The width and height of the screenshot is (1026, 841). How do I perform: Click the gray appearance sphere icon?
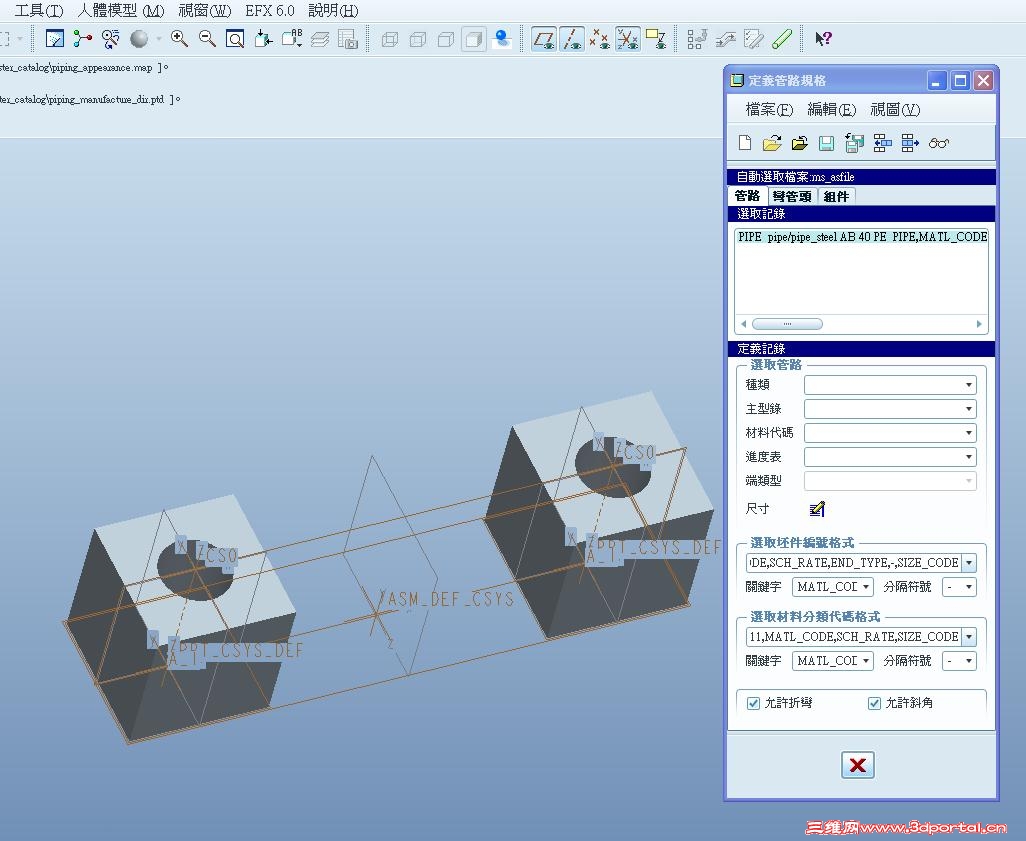139,39
